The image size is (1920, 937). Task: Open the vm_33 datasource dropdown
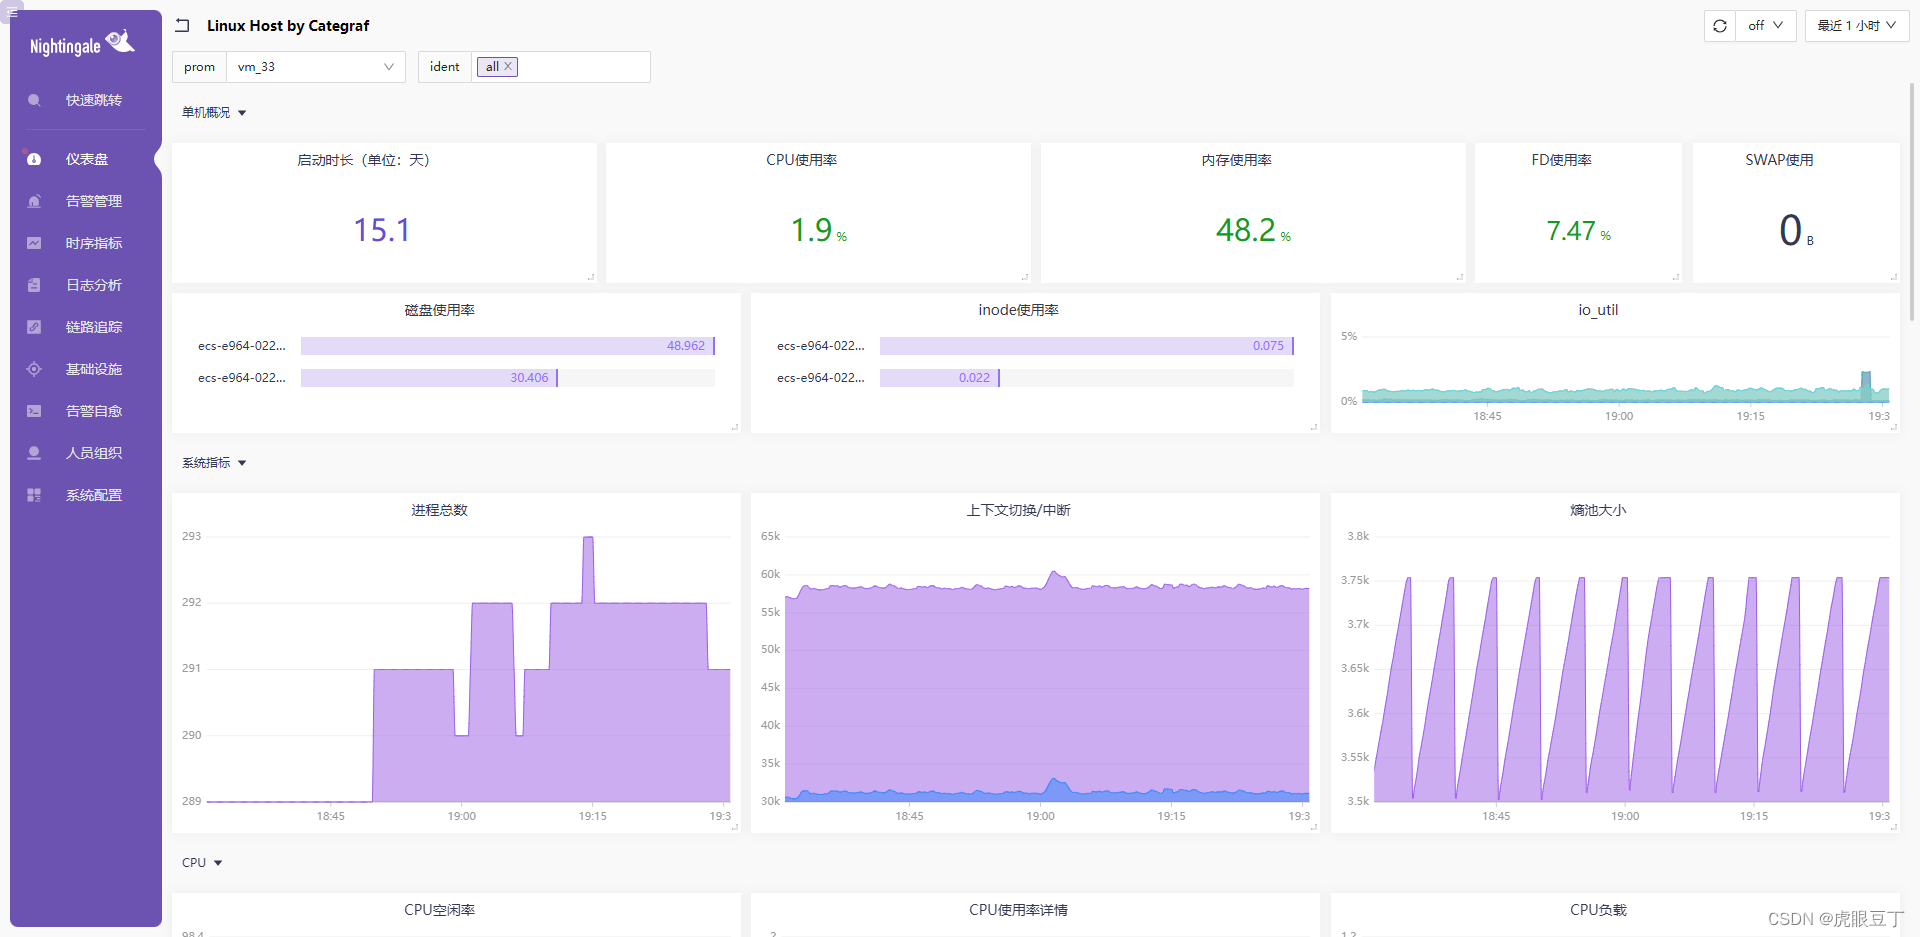[316, 67]
